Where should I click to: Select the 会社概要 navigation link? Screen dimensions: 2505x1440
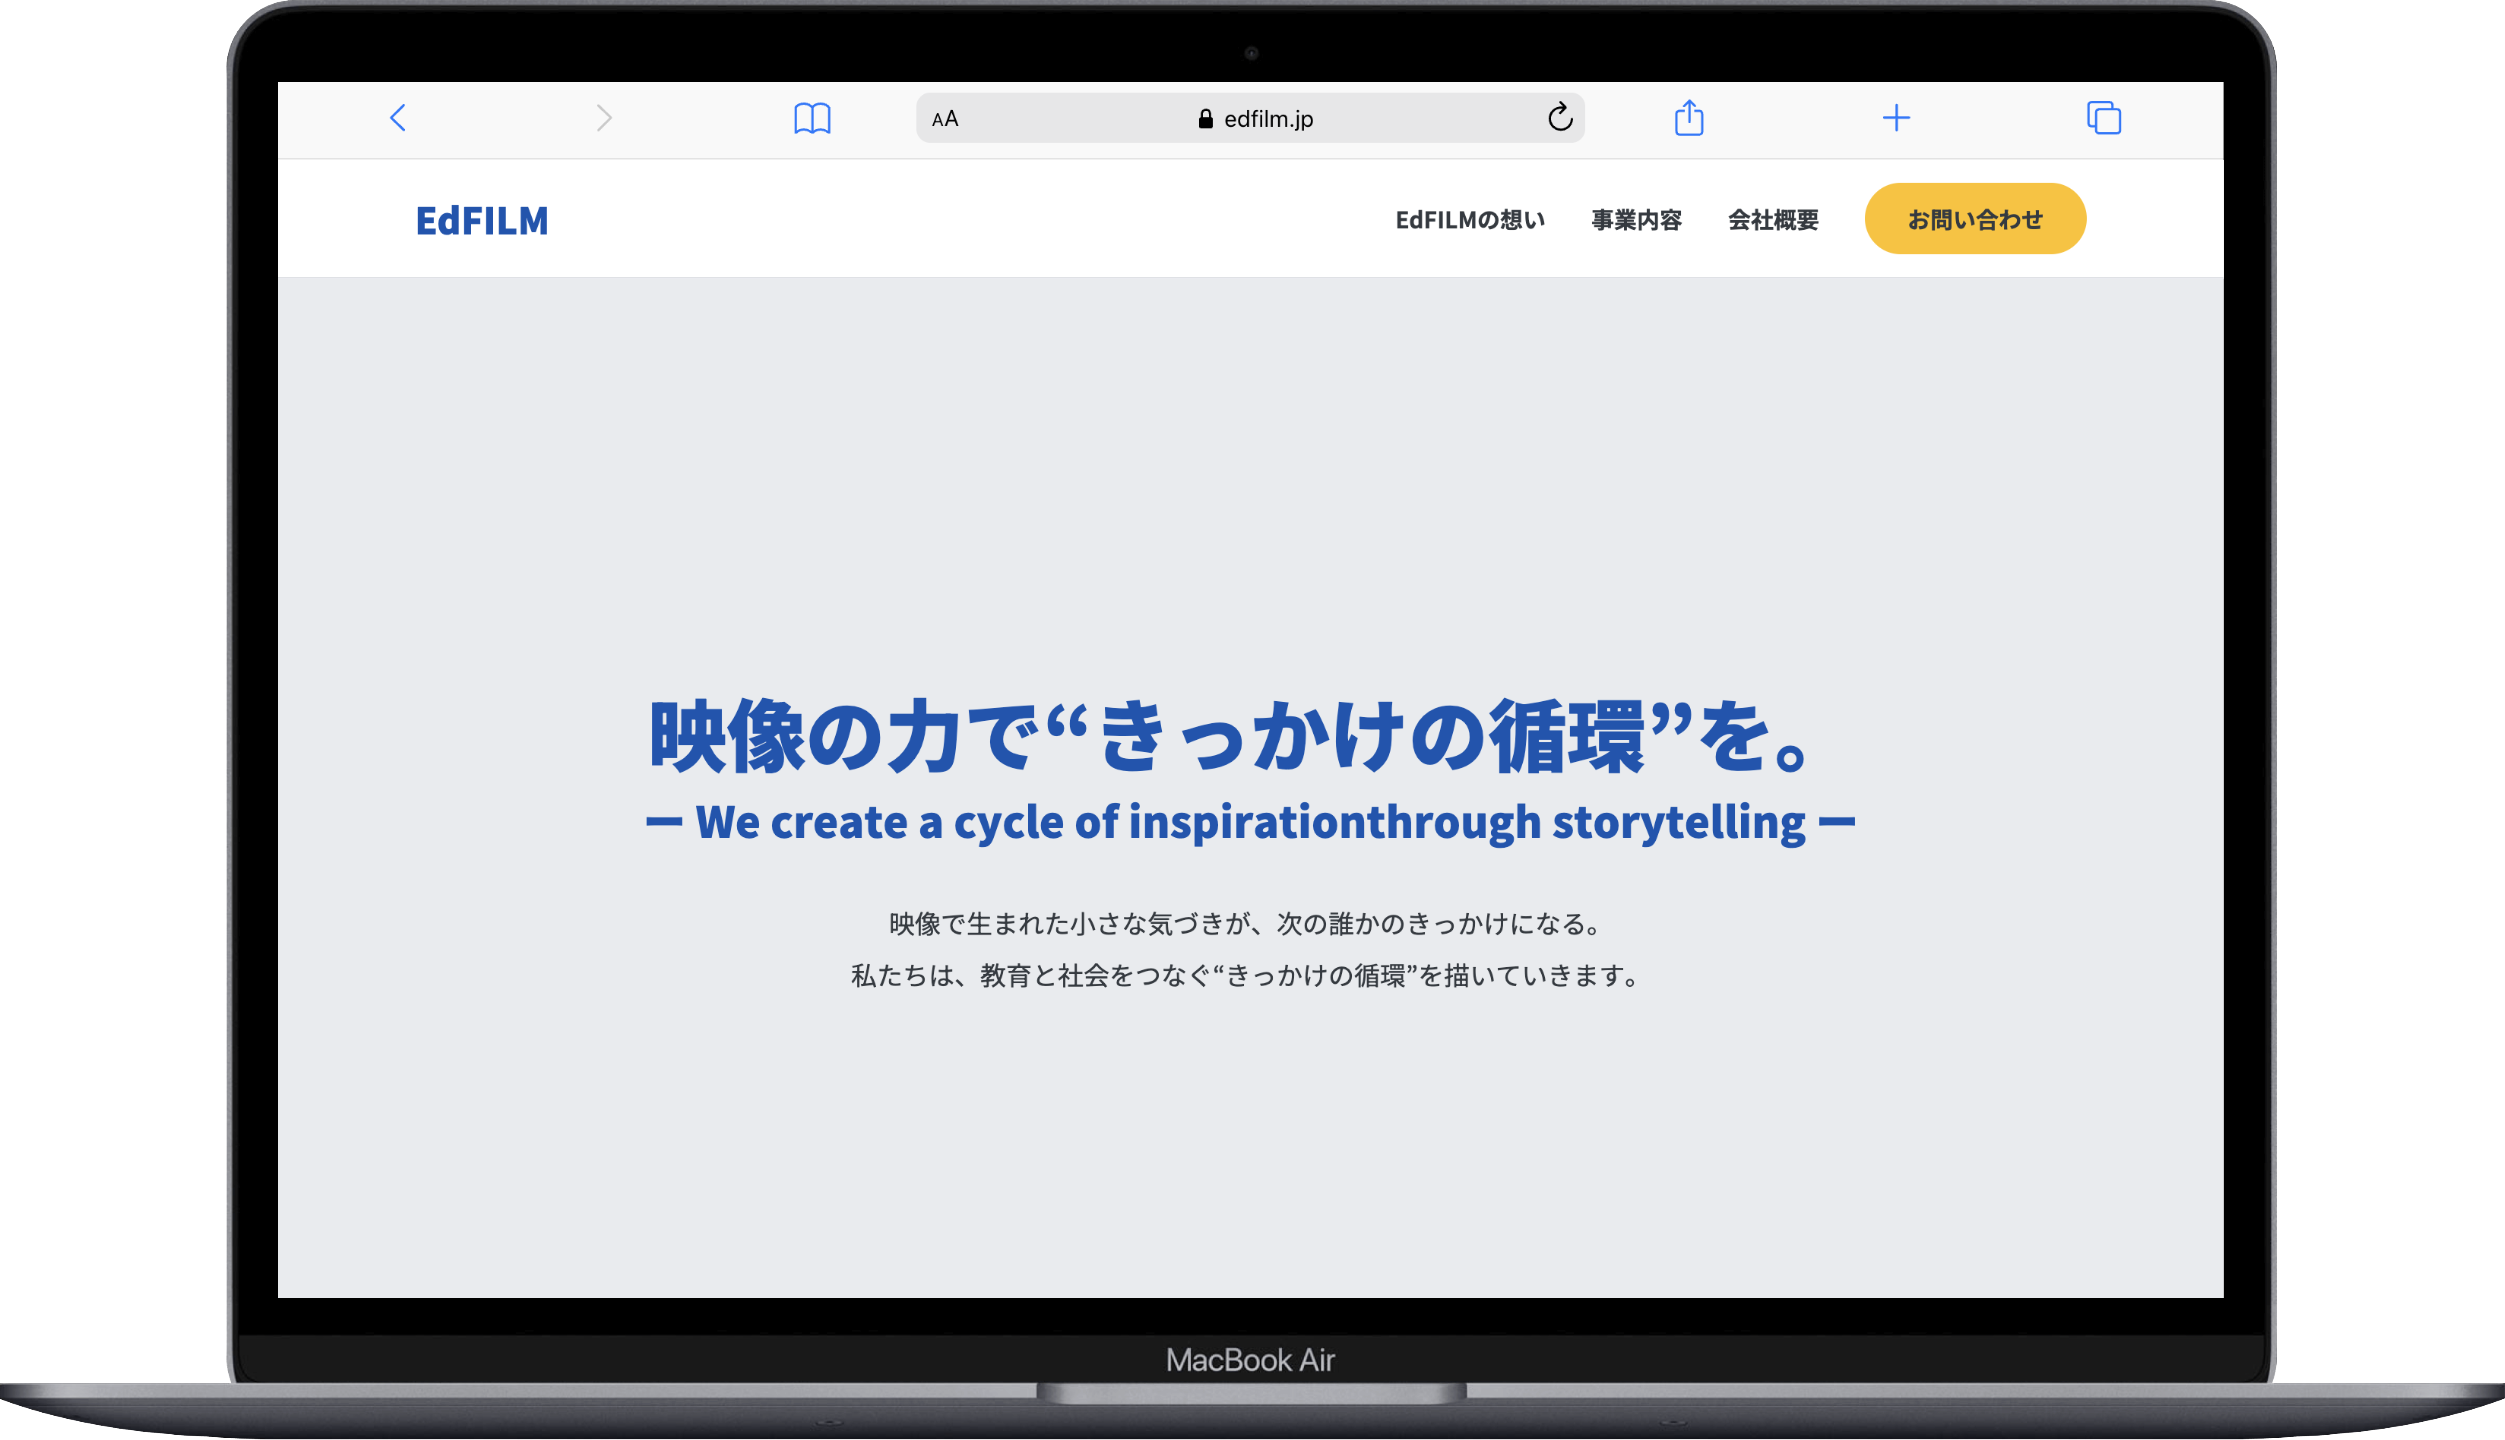click(1773, 220)
